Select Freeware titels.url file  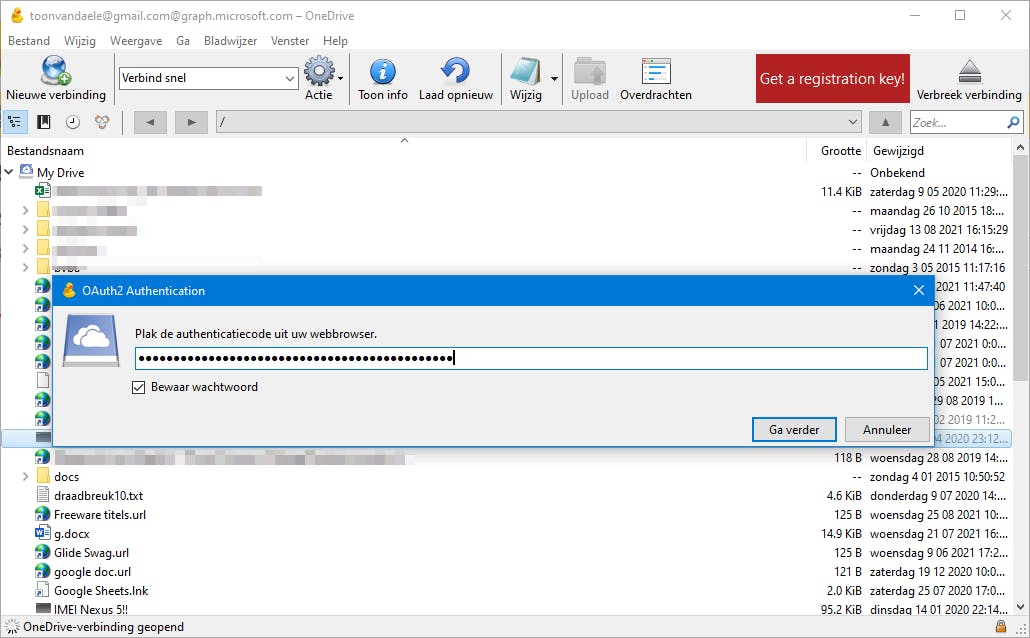pos(100,514)
